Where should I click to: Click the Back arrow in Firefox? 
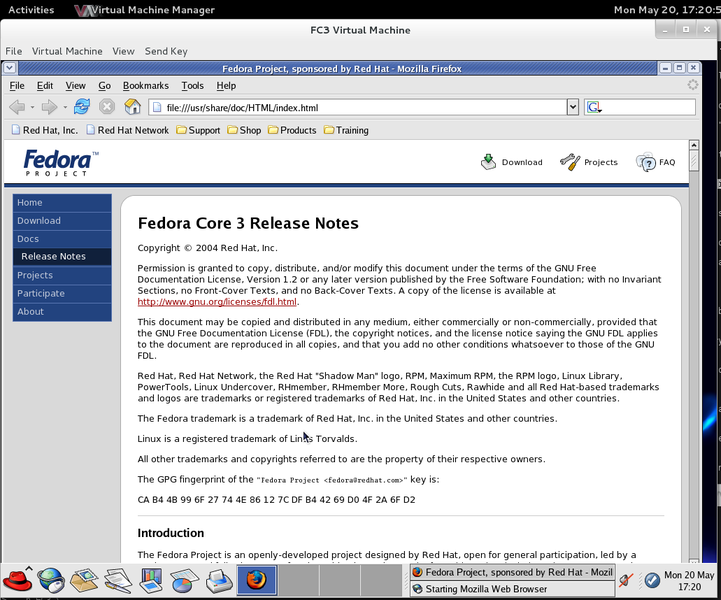click(17, 107)
